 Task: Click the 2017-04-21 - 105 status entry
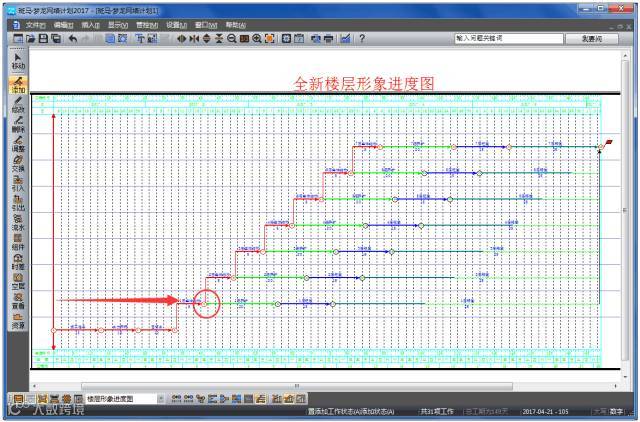pos(545,411)
